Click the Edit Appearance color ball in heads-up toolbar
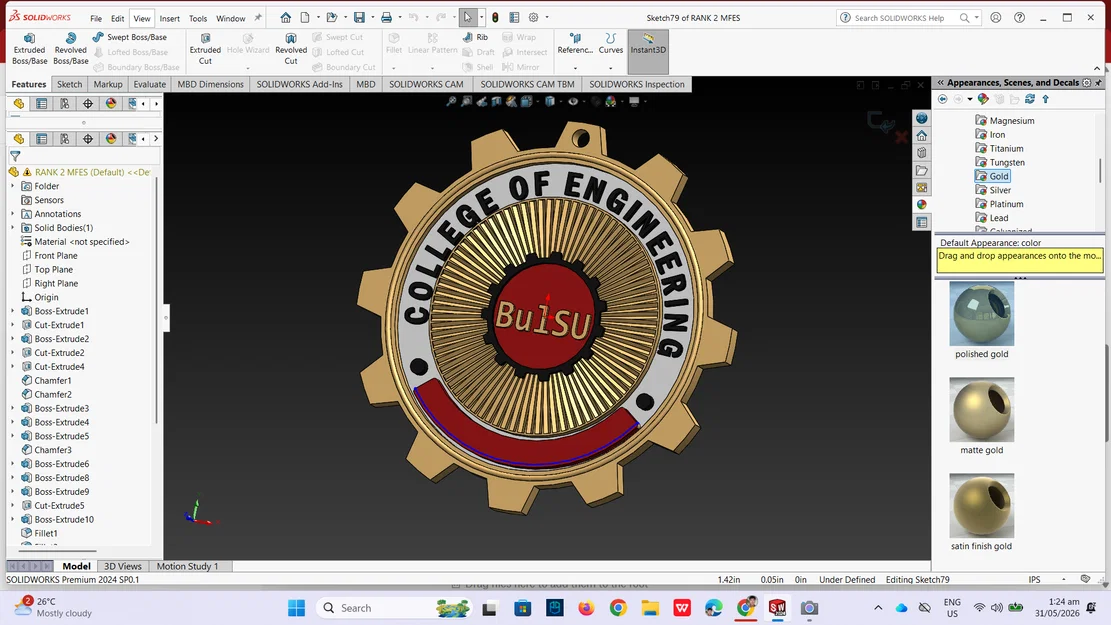The width and height of the screenshot is (1111, 625). [611, 101]
